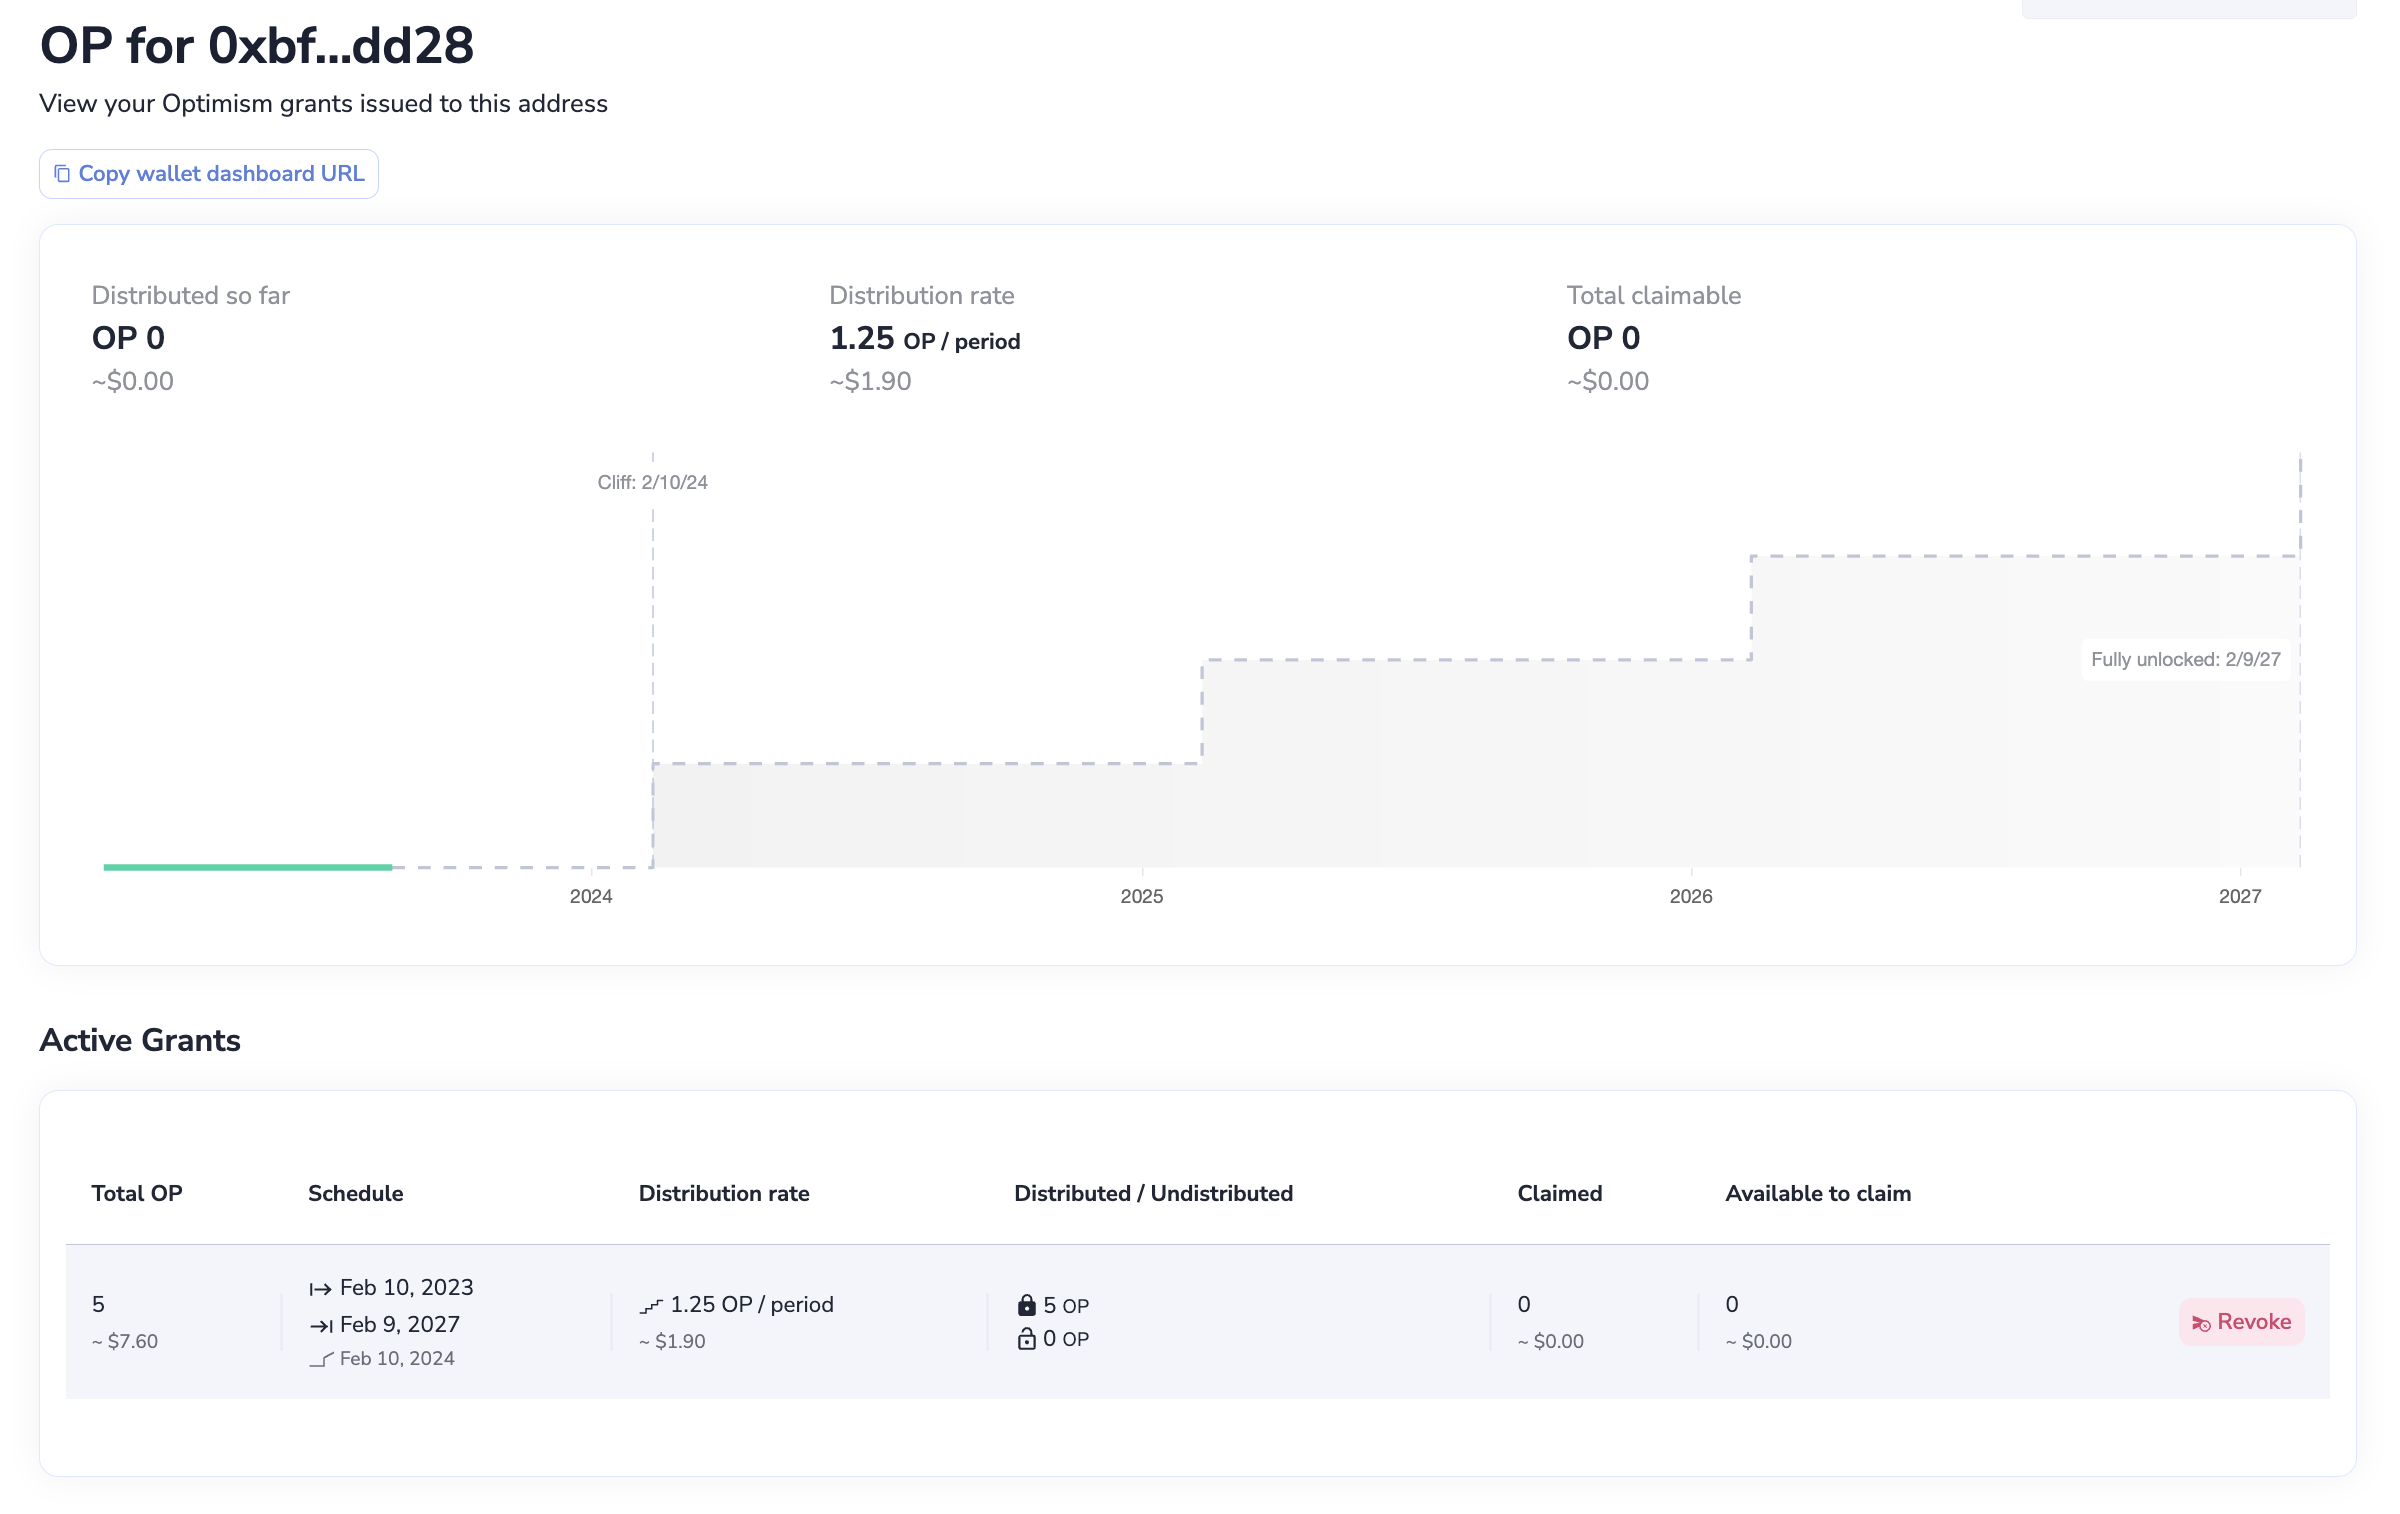Click the open lock icon beside 0 OP
This screenshot has height=1514, width=2400.
pyautogui.click(x=1026, y=1339)
